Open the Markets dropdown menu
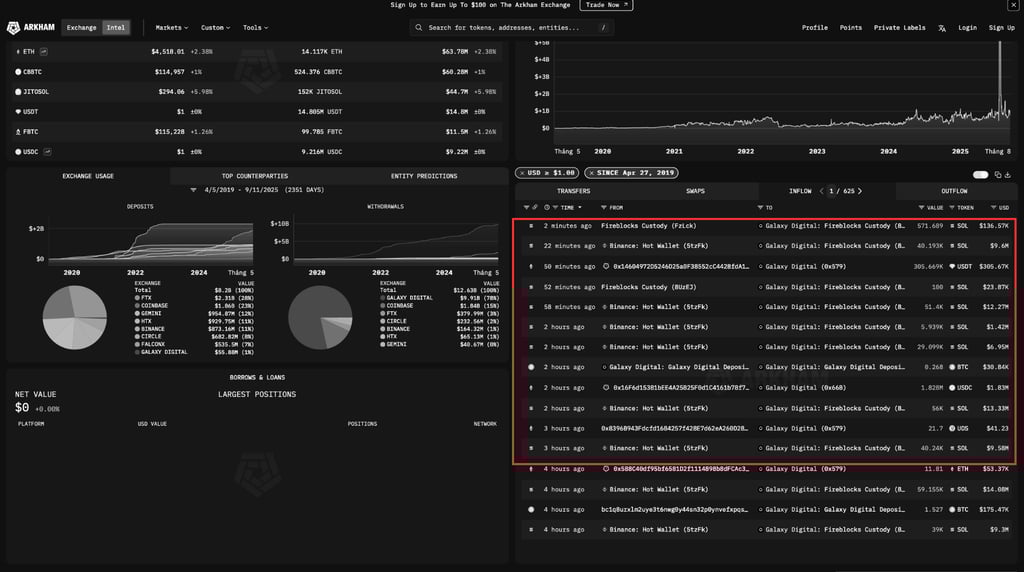1024x572 pixels. point(172,27)
